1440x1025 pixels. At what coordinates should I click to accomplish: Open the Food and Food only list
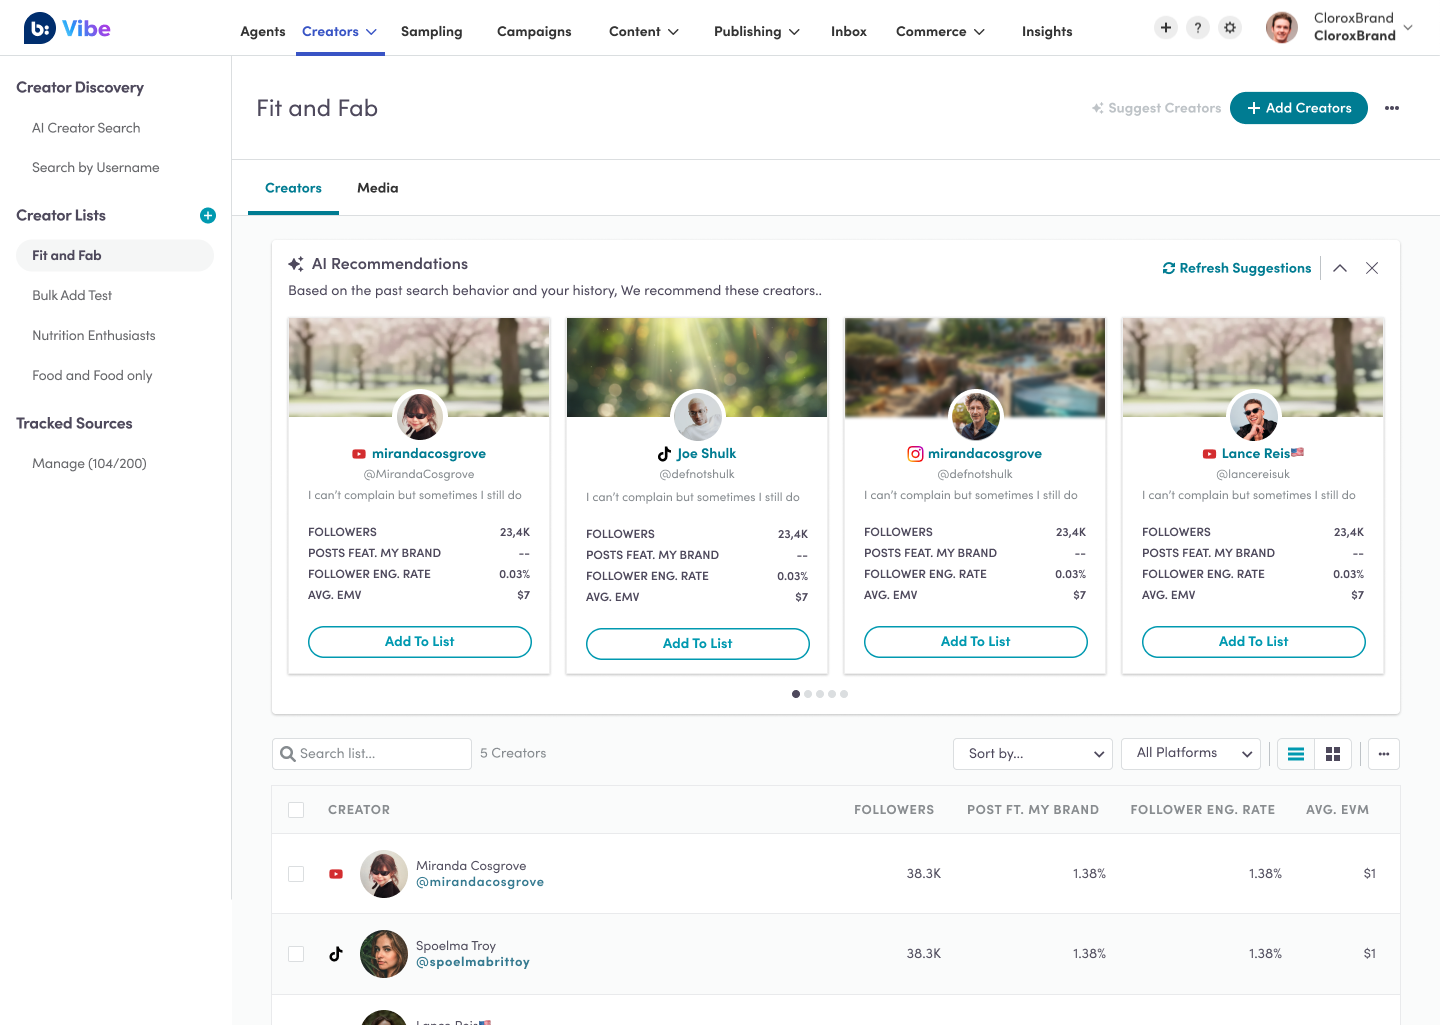pyautogui.click(x=92, y=376)
